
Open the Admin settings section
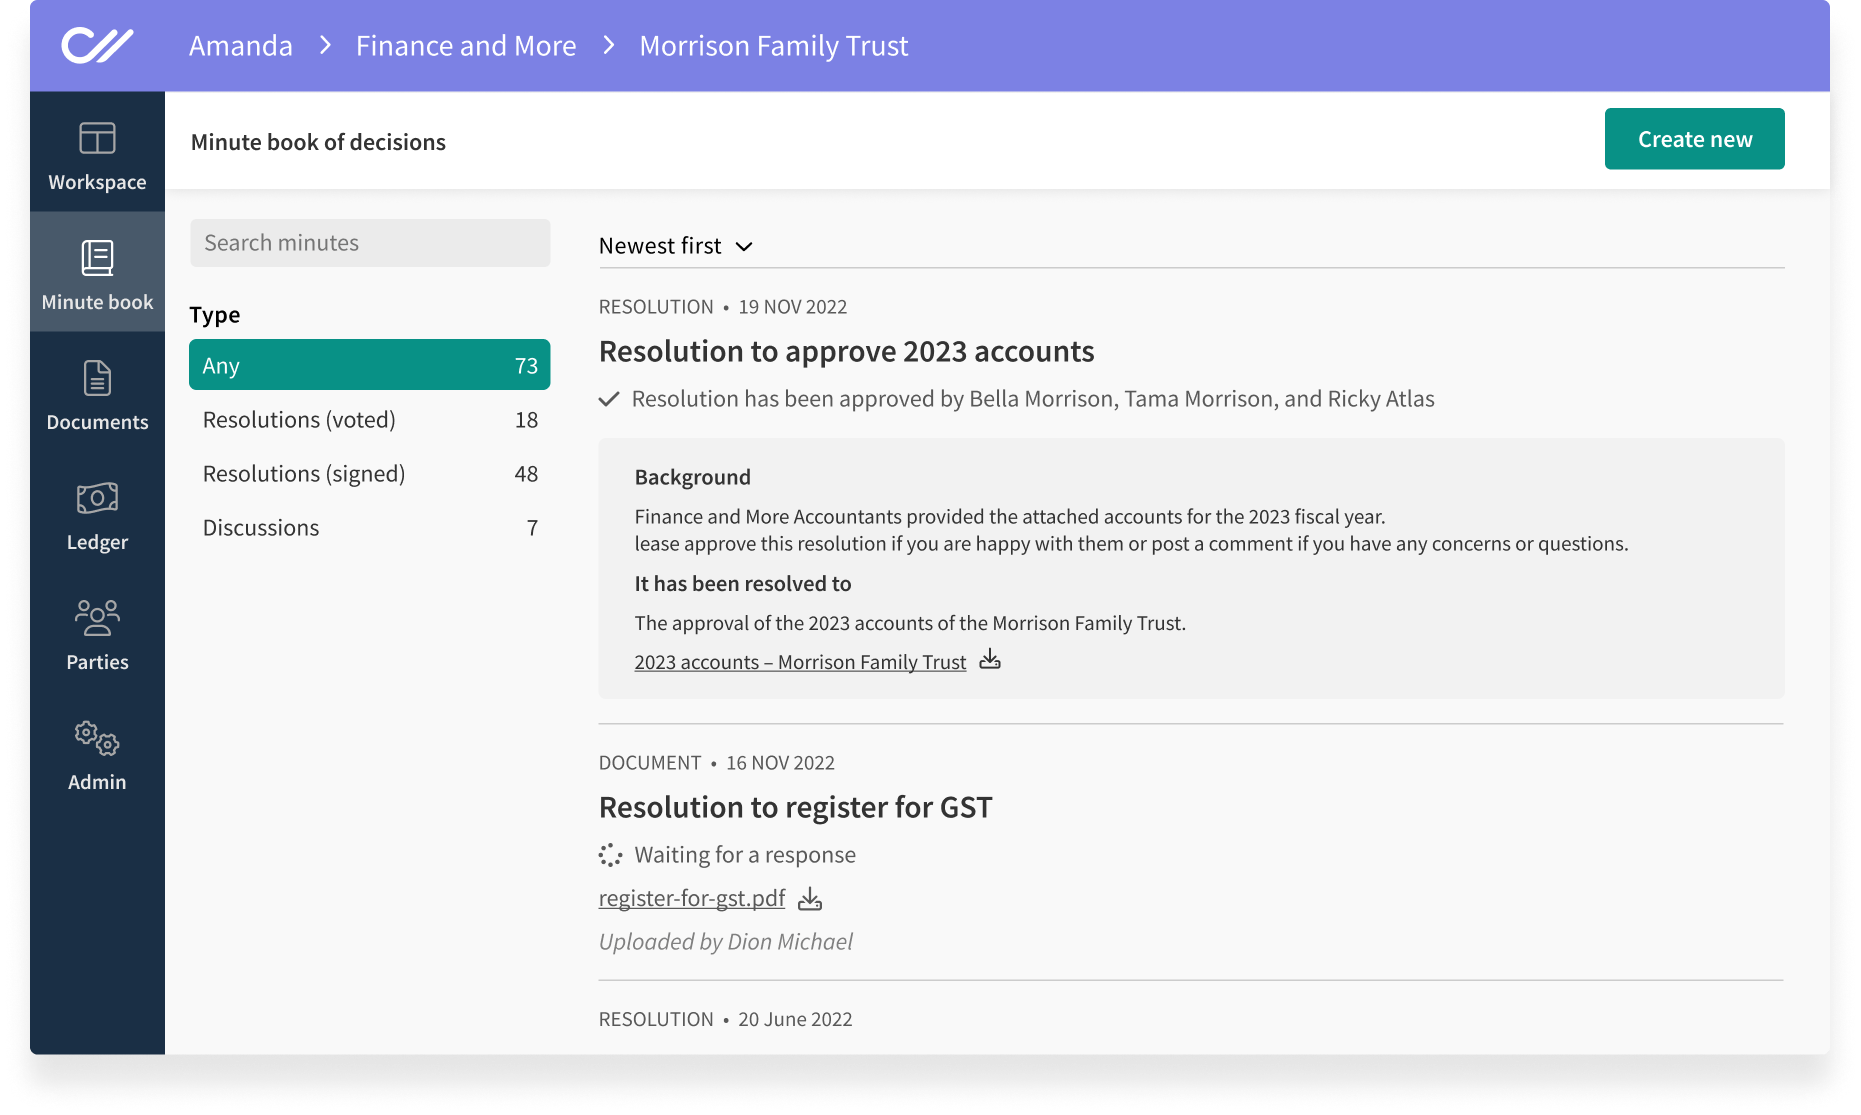[97, 754]
